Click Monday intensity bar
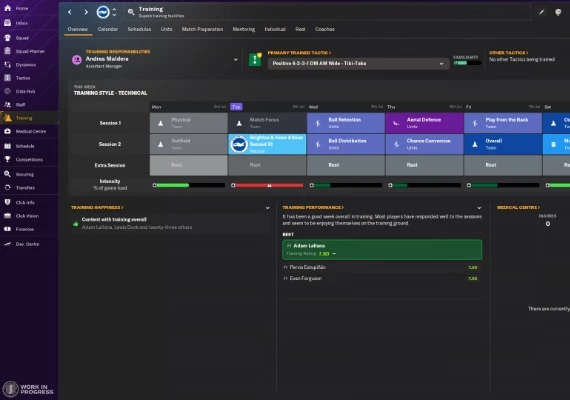The height and width of the screenshot is (400, 570). click(189, 185)
